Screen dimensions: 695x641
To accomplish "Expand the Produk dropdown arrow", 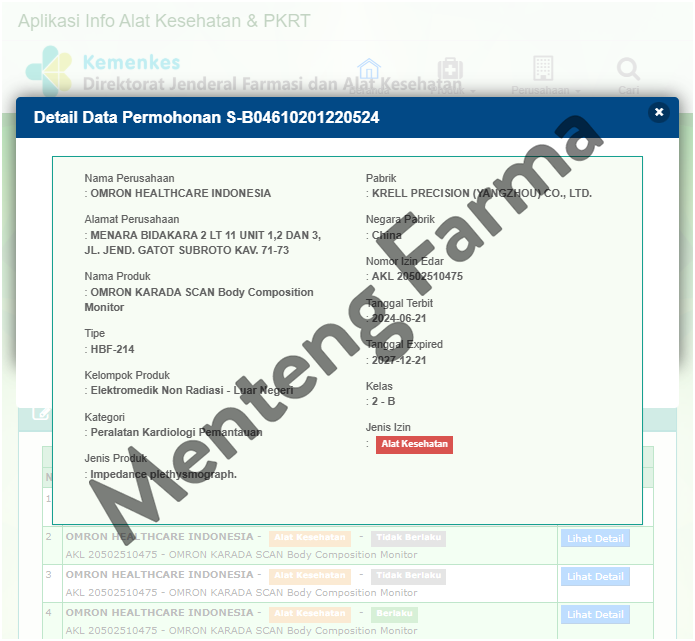I will (473, 91).
